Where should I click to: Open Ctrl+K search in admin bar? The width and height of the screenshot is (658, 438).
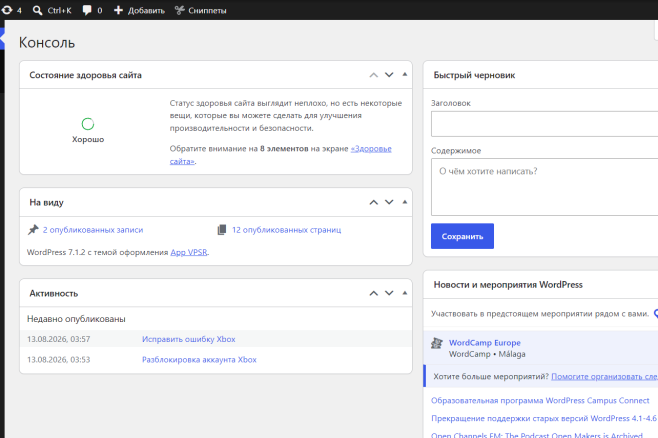click(x=52, y=10)
